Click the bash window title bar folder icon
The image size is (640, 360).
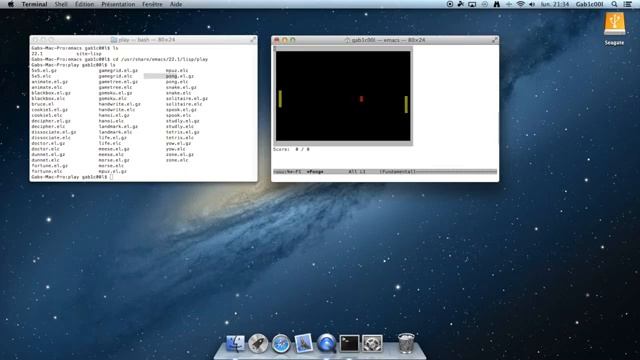coord(114,40)
